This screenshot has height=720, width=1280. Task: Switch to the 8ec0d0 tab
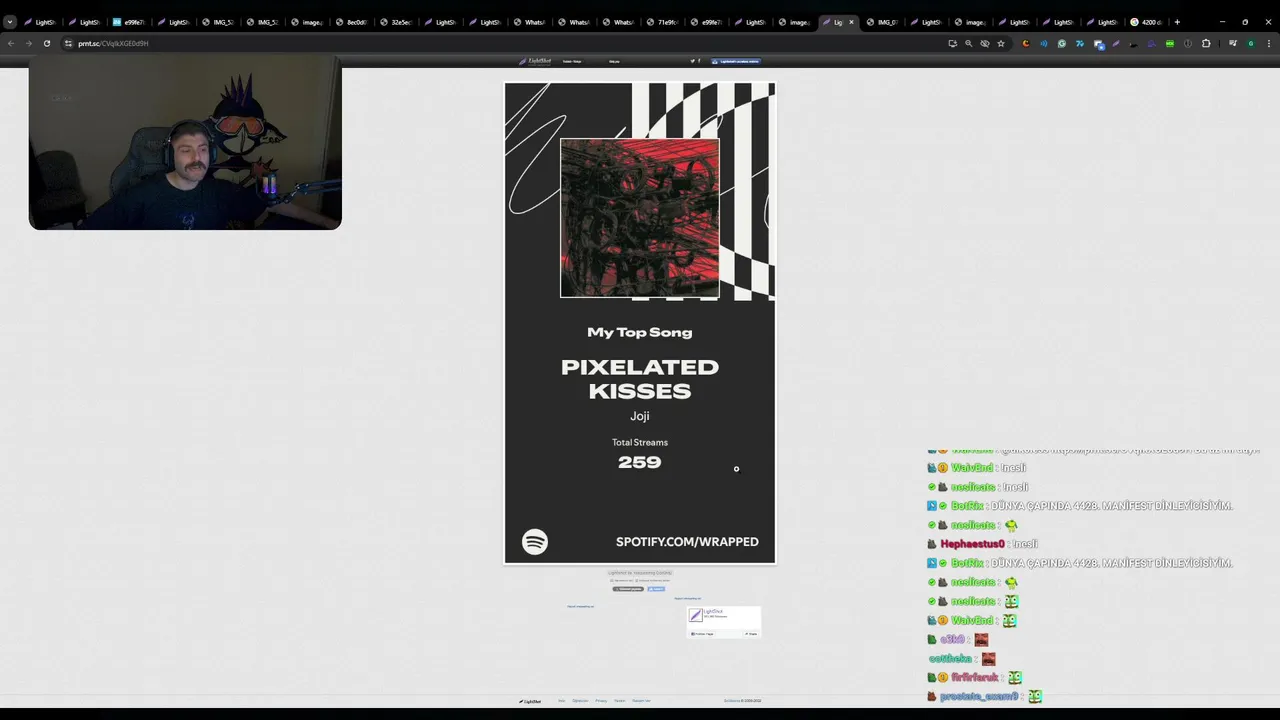coord(350,22)
